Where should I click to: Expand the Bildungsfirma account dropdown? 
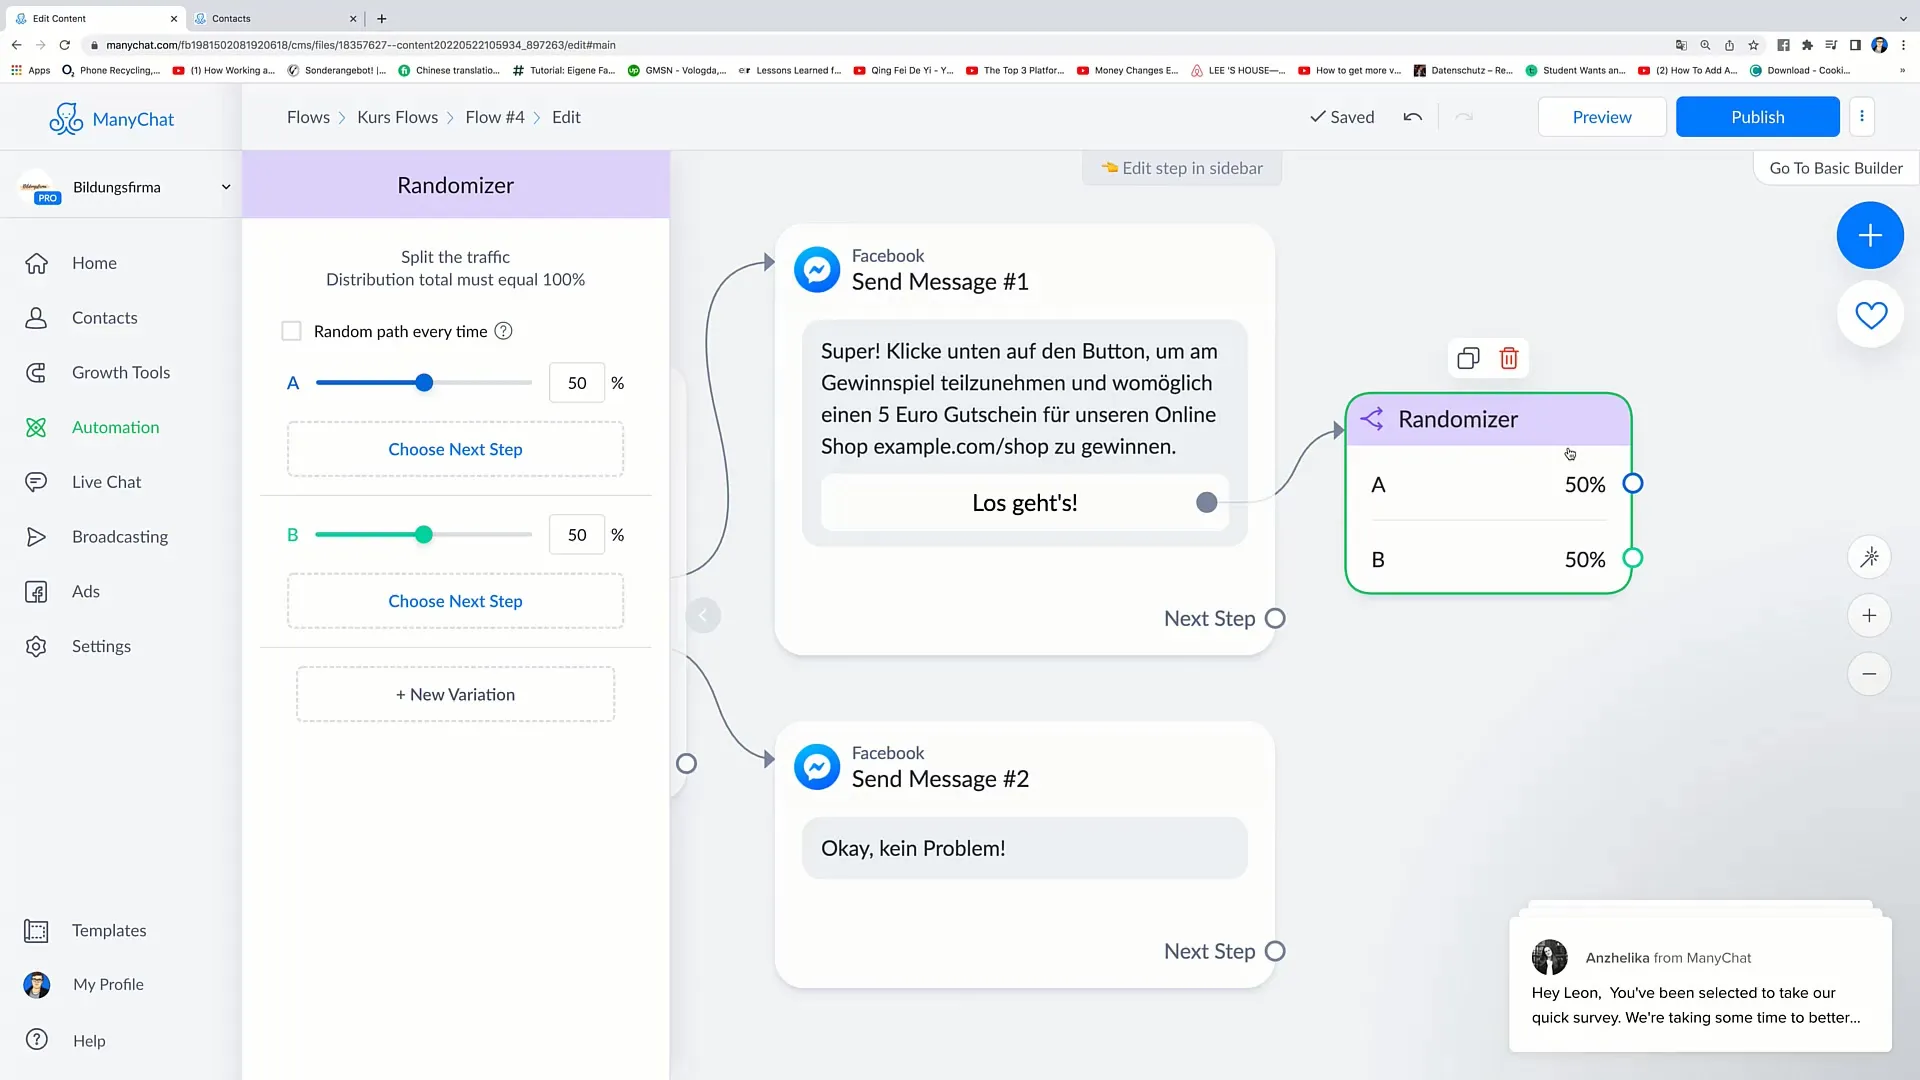[x=226, y=187]
